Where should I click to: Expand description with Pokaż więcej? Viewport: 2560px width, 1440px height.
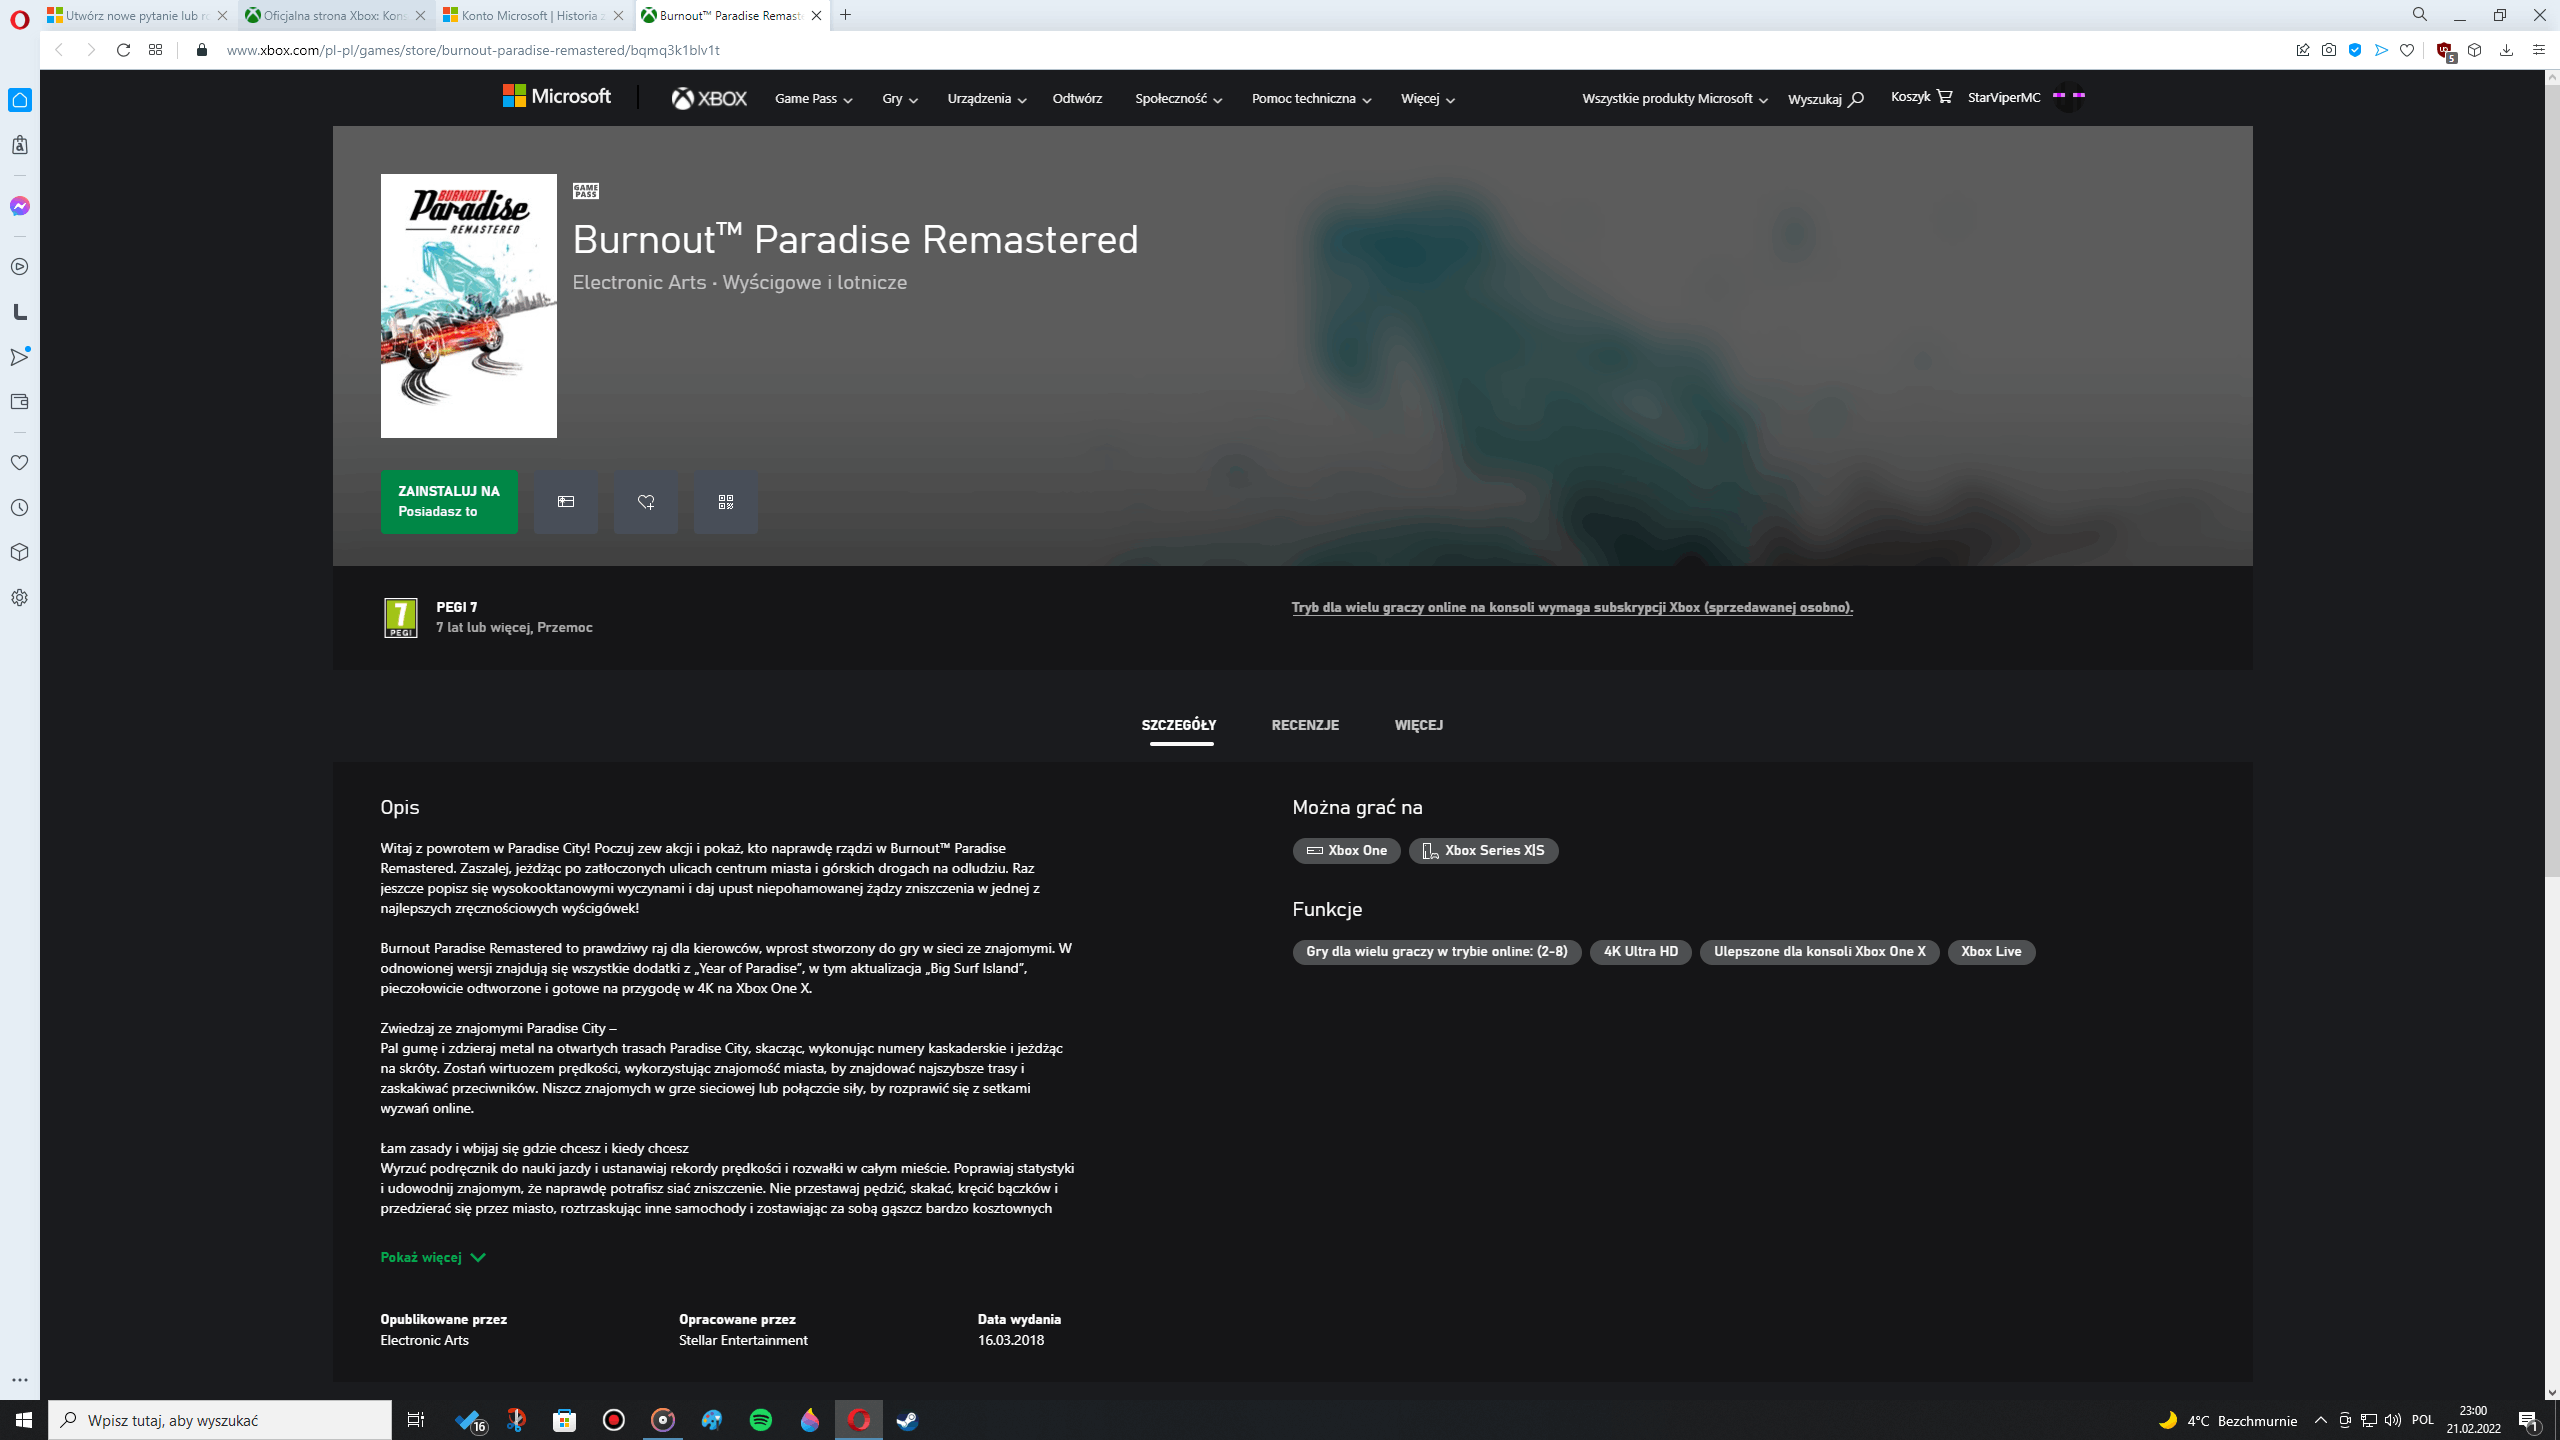click(433, 1258)
